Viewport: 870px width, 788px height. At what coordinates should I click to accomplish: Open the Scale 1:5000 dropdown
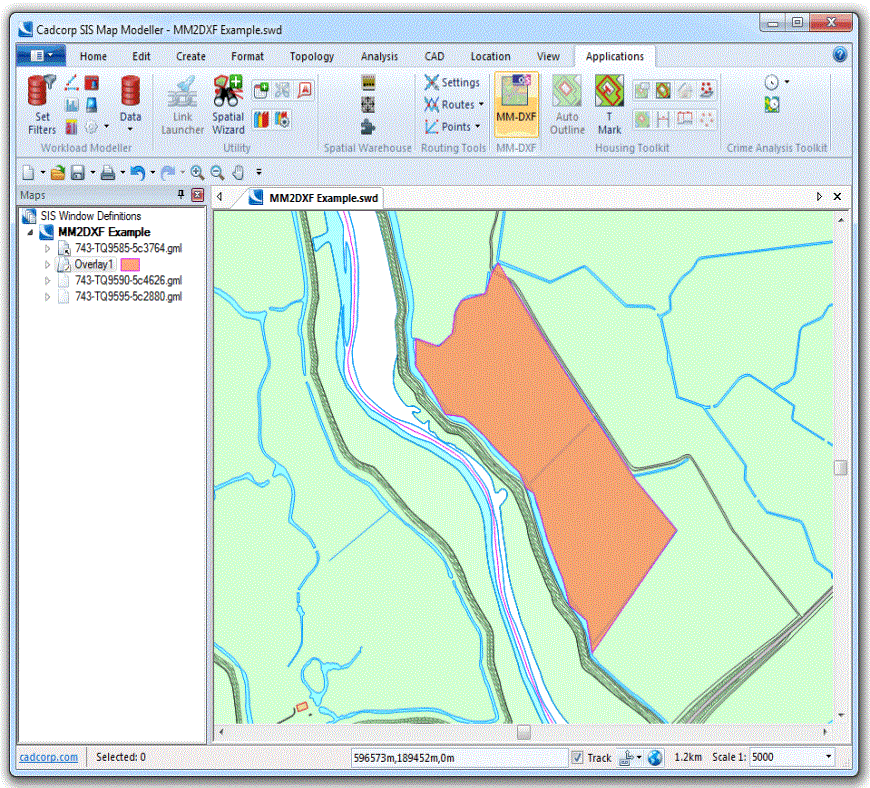pos(829,757)
